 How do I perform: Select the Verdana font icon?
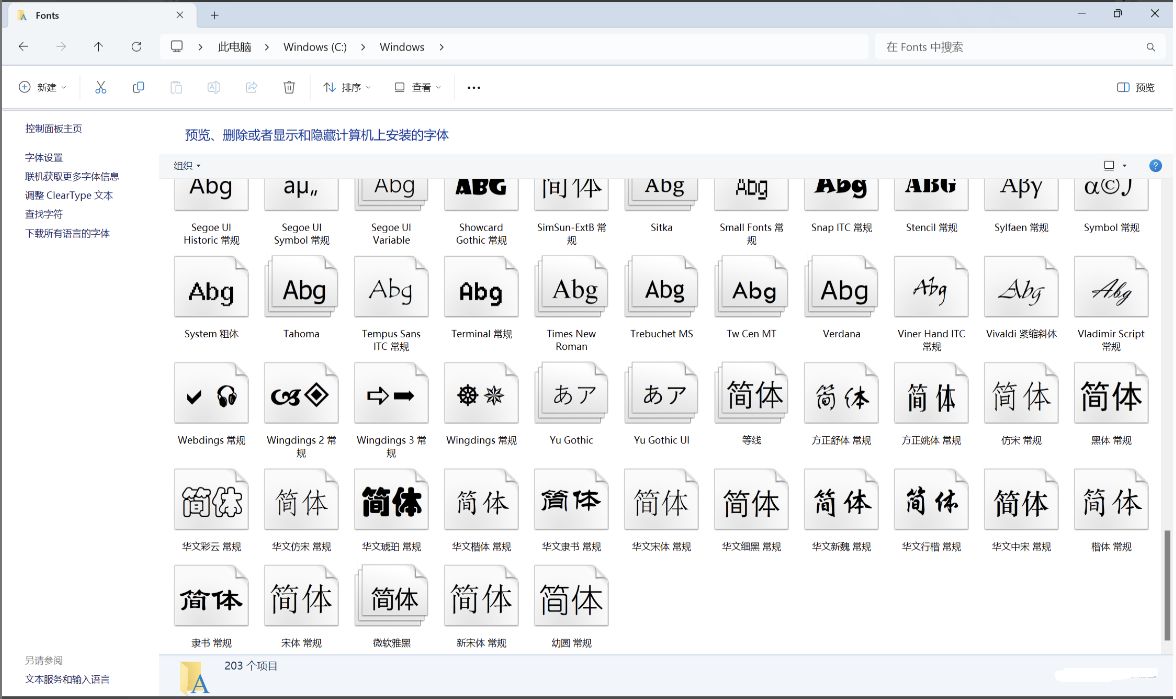tap(842, 286)
